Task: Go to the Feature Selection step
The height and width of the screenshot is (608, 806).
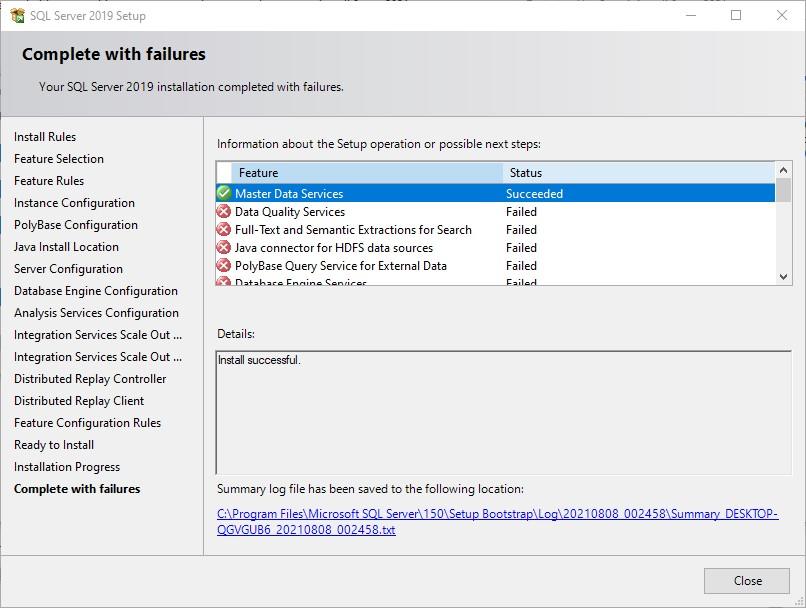Action: tap(59, 159)
